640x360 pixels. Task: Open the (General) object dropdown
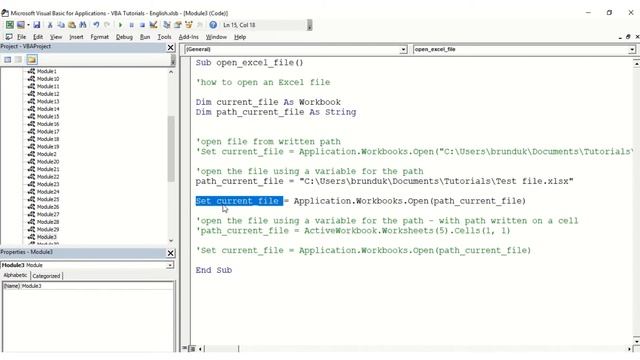click(403, 49)
